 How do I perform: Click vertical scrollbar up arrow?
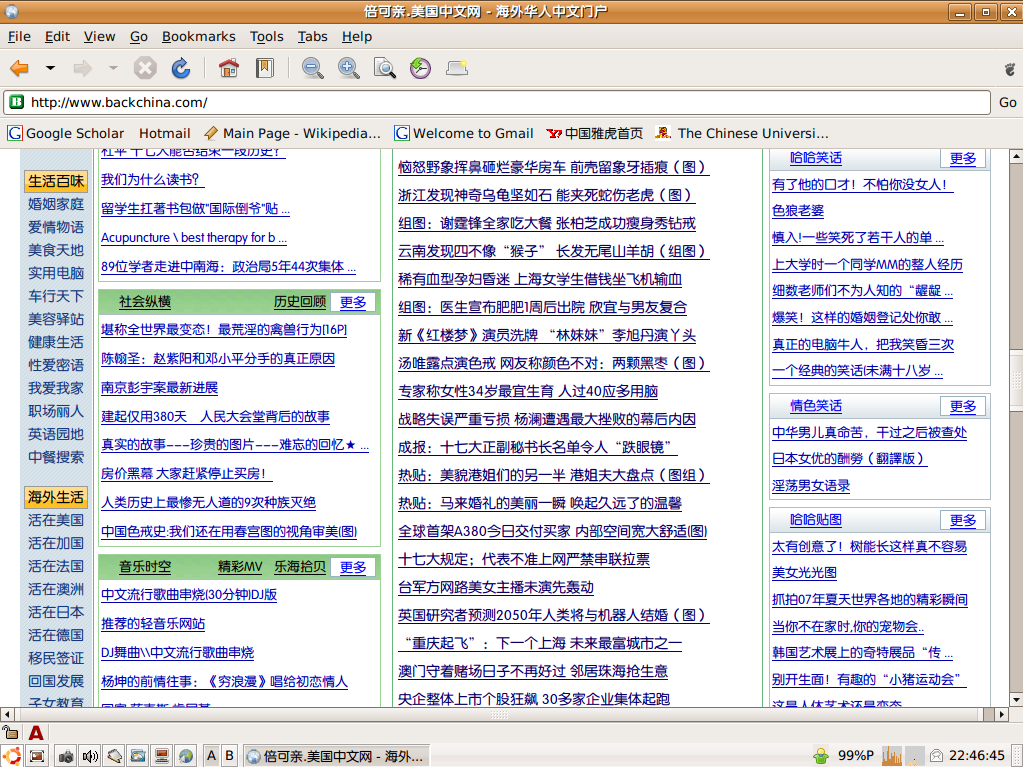click(x=1016, y=156)
